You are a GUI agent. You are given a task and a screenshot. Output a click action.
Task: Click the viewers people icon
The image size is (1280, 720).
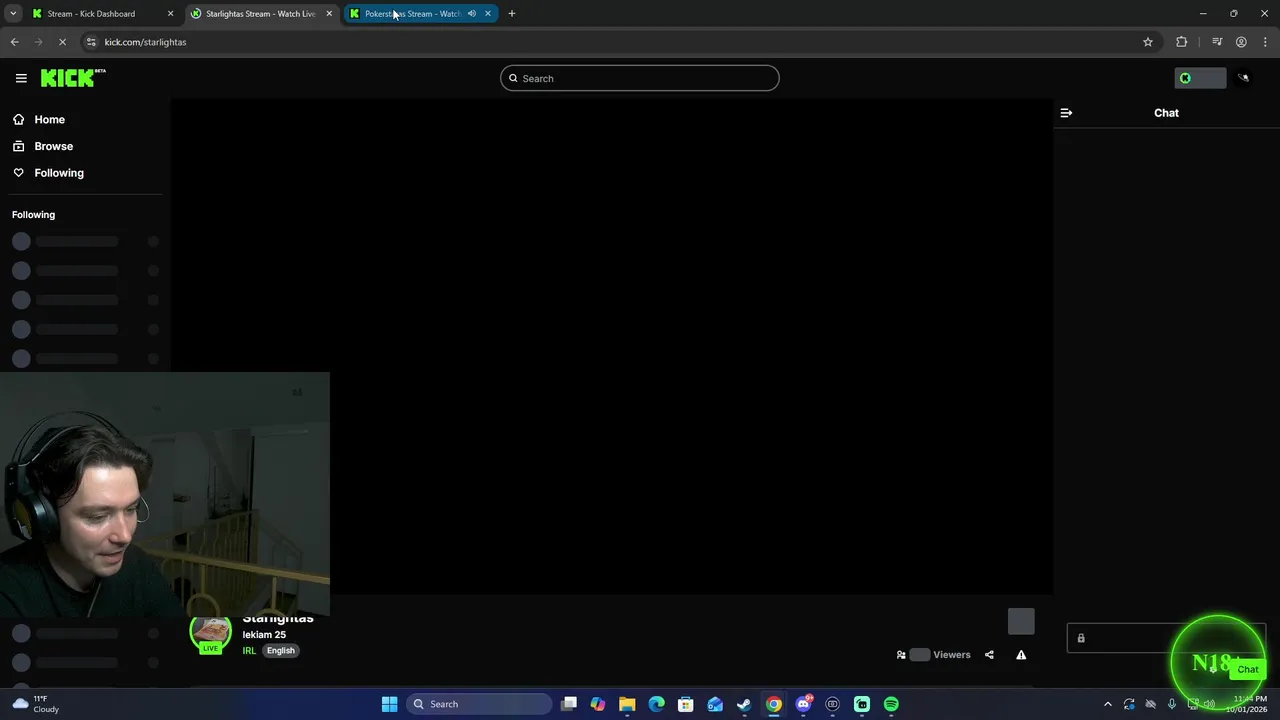pyautogui.click(x=901, y=655)
